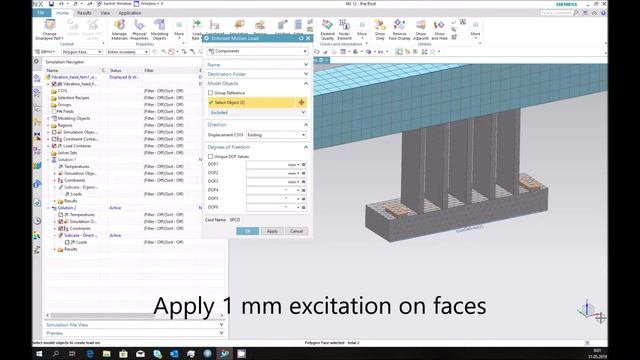This screenshot has width=640, height=360.
Task: Switch to Home ribbon tab
Action: [x=62, y=13]
